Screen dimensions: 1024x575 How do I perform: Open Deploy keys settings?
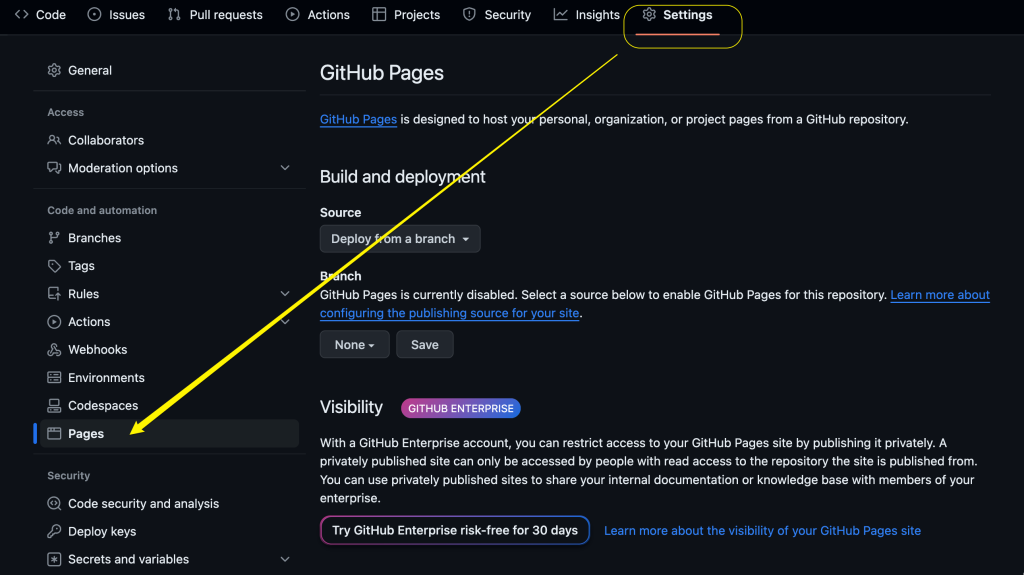coord(169,531)
